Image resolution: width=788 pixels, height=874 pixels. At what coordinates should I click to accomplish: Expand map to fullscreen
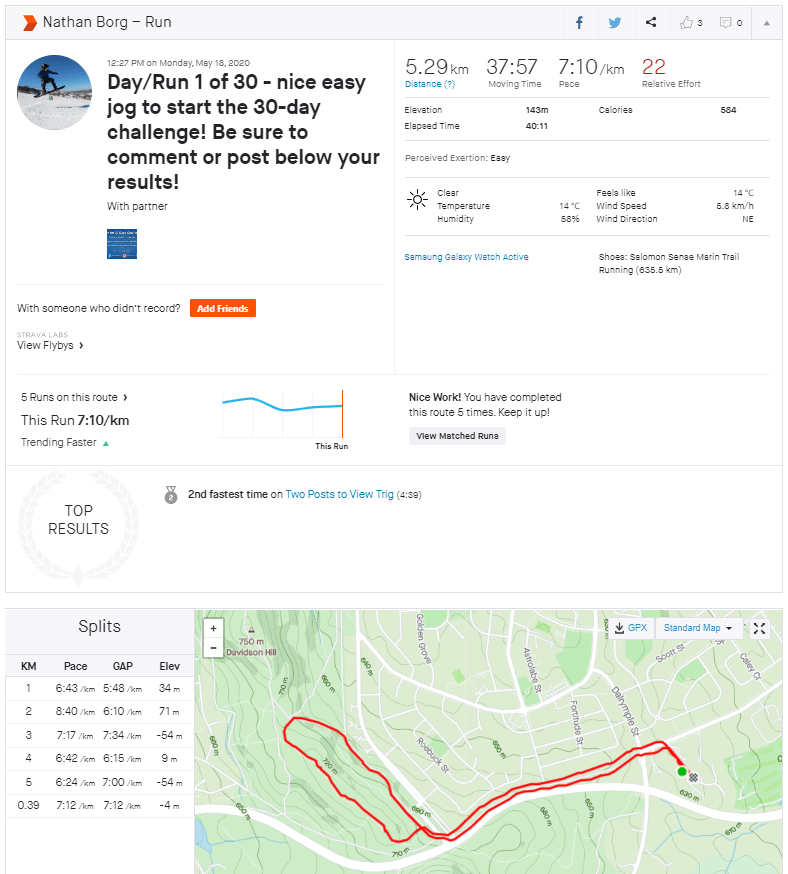point(760,628)
